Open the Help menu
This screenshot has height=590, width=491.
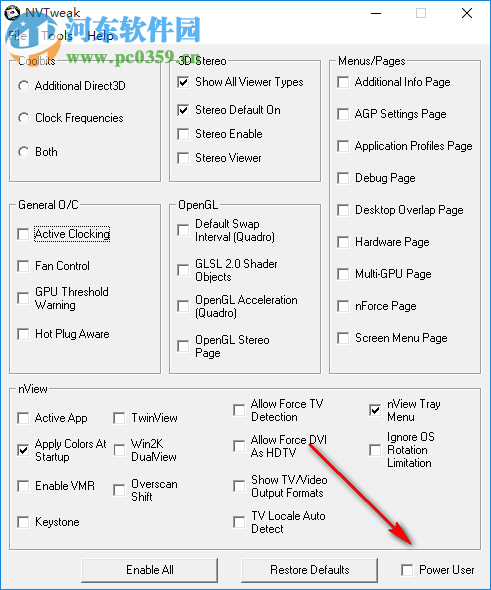point(100,36)
